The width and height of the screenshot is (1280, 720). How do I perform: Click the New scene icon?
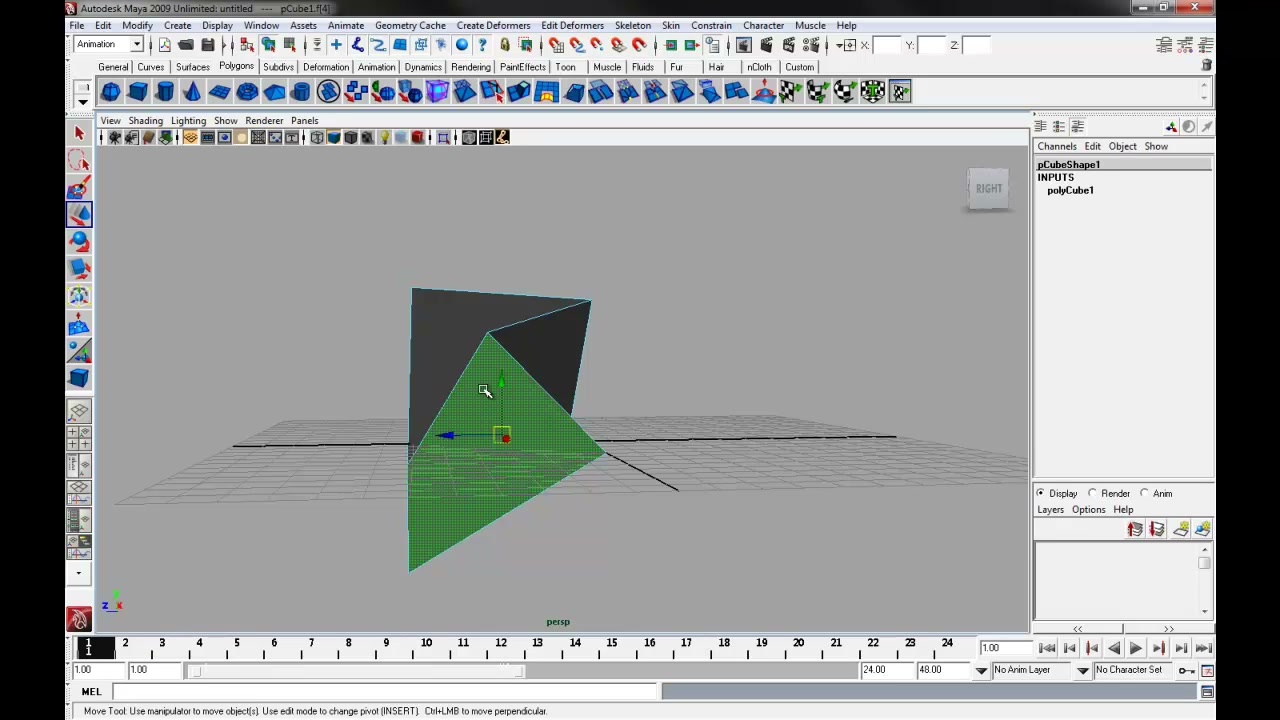[x=164, y=45]
